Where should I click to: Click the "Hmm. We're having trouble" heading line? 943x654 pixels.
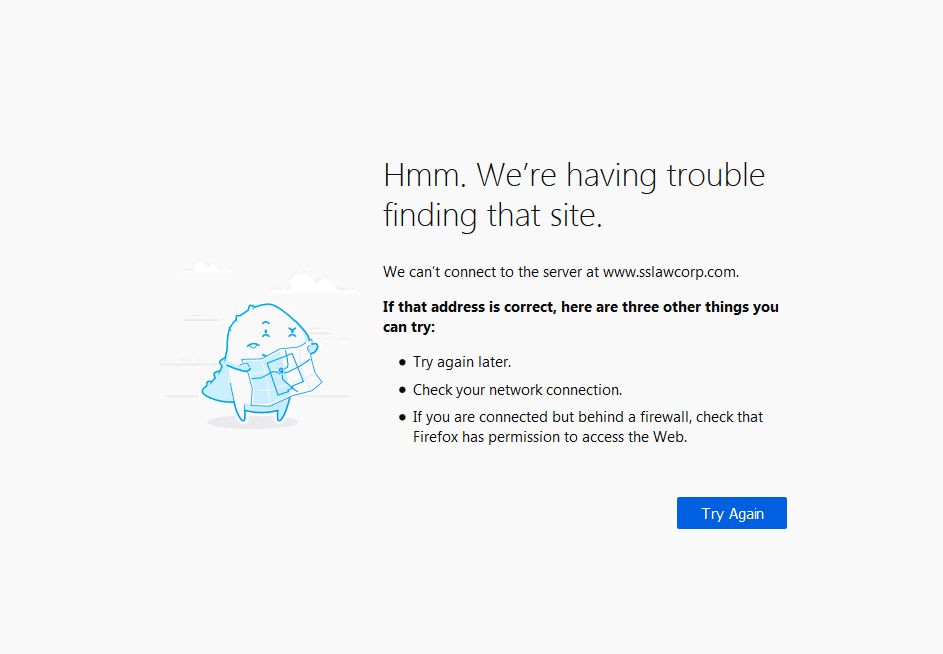(x=574, y=175)
